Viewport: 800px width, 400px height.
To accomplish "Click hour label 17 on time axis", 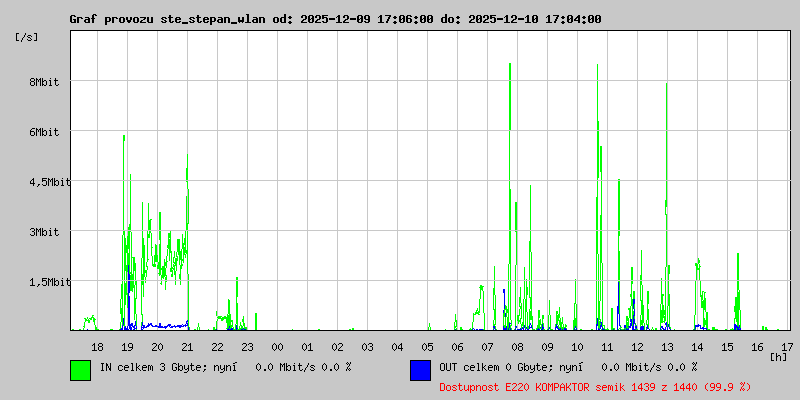I will tap(787, 347).
